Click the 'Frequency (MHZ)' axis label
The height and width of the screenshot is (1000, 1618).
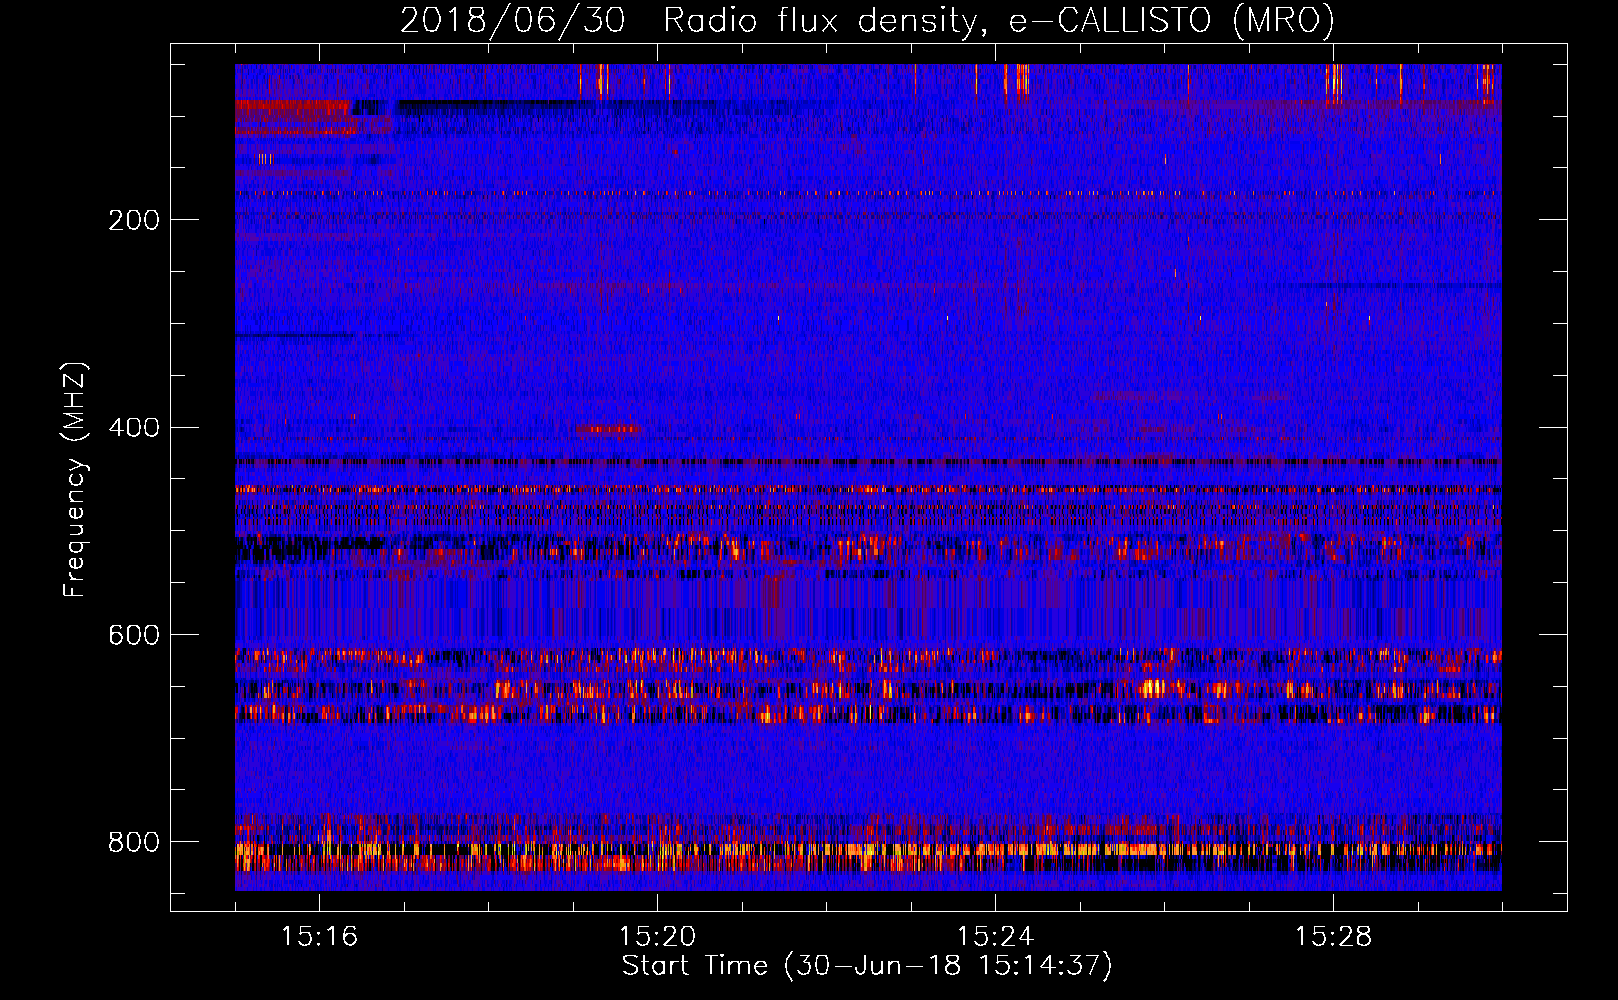(75, 479)
